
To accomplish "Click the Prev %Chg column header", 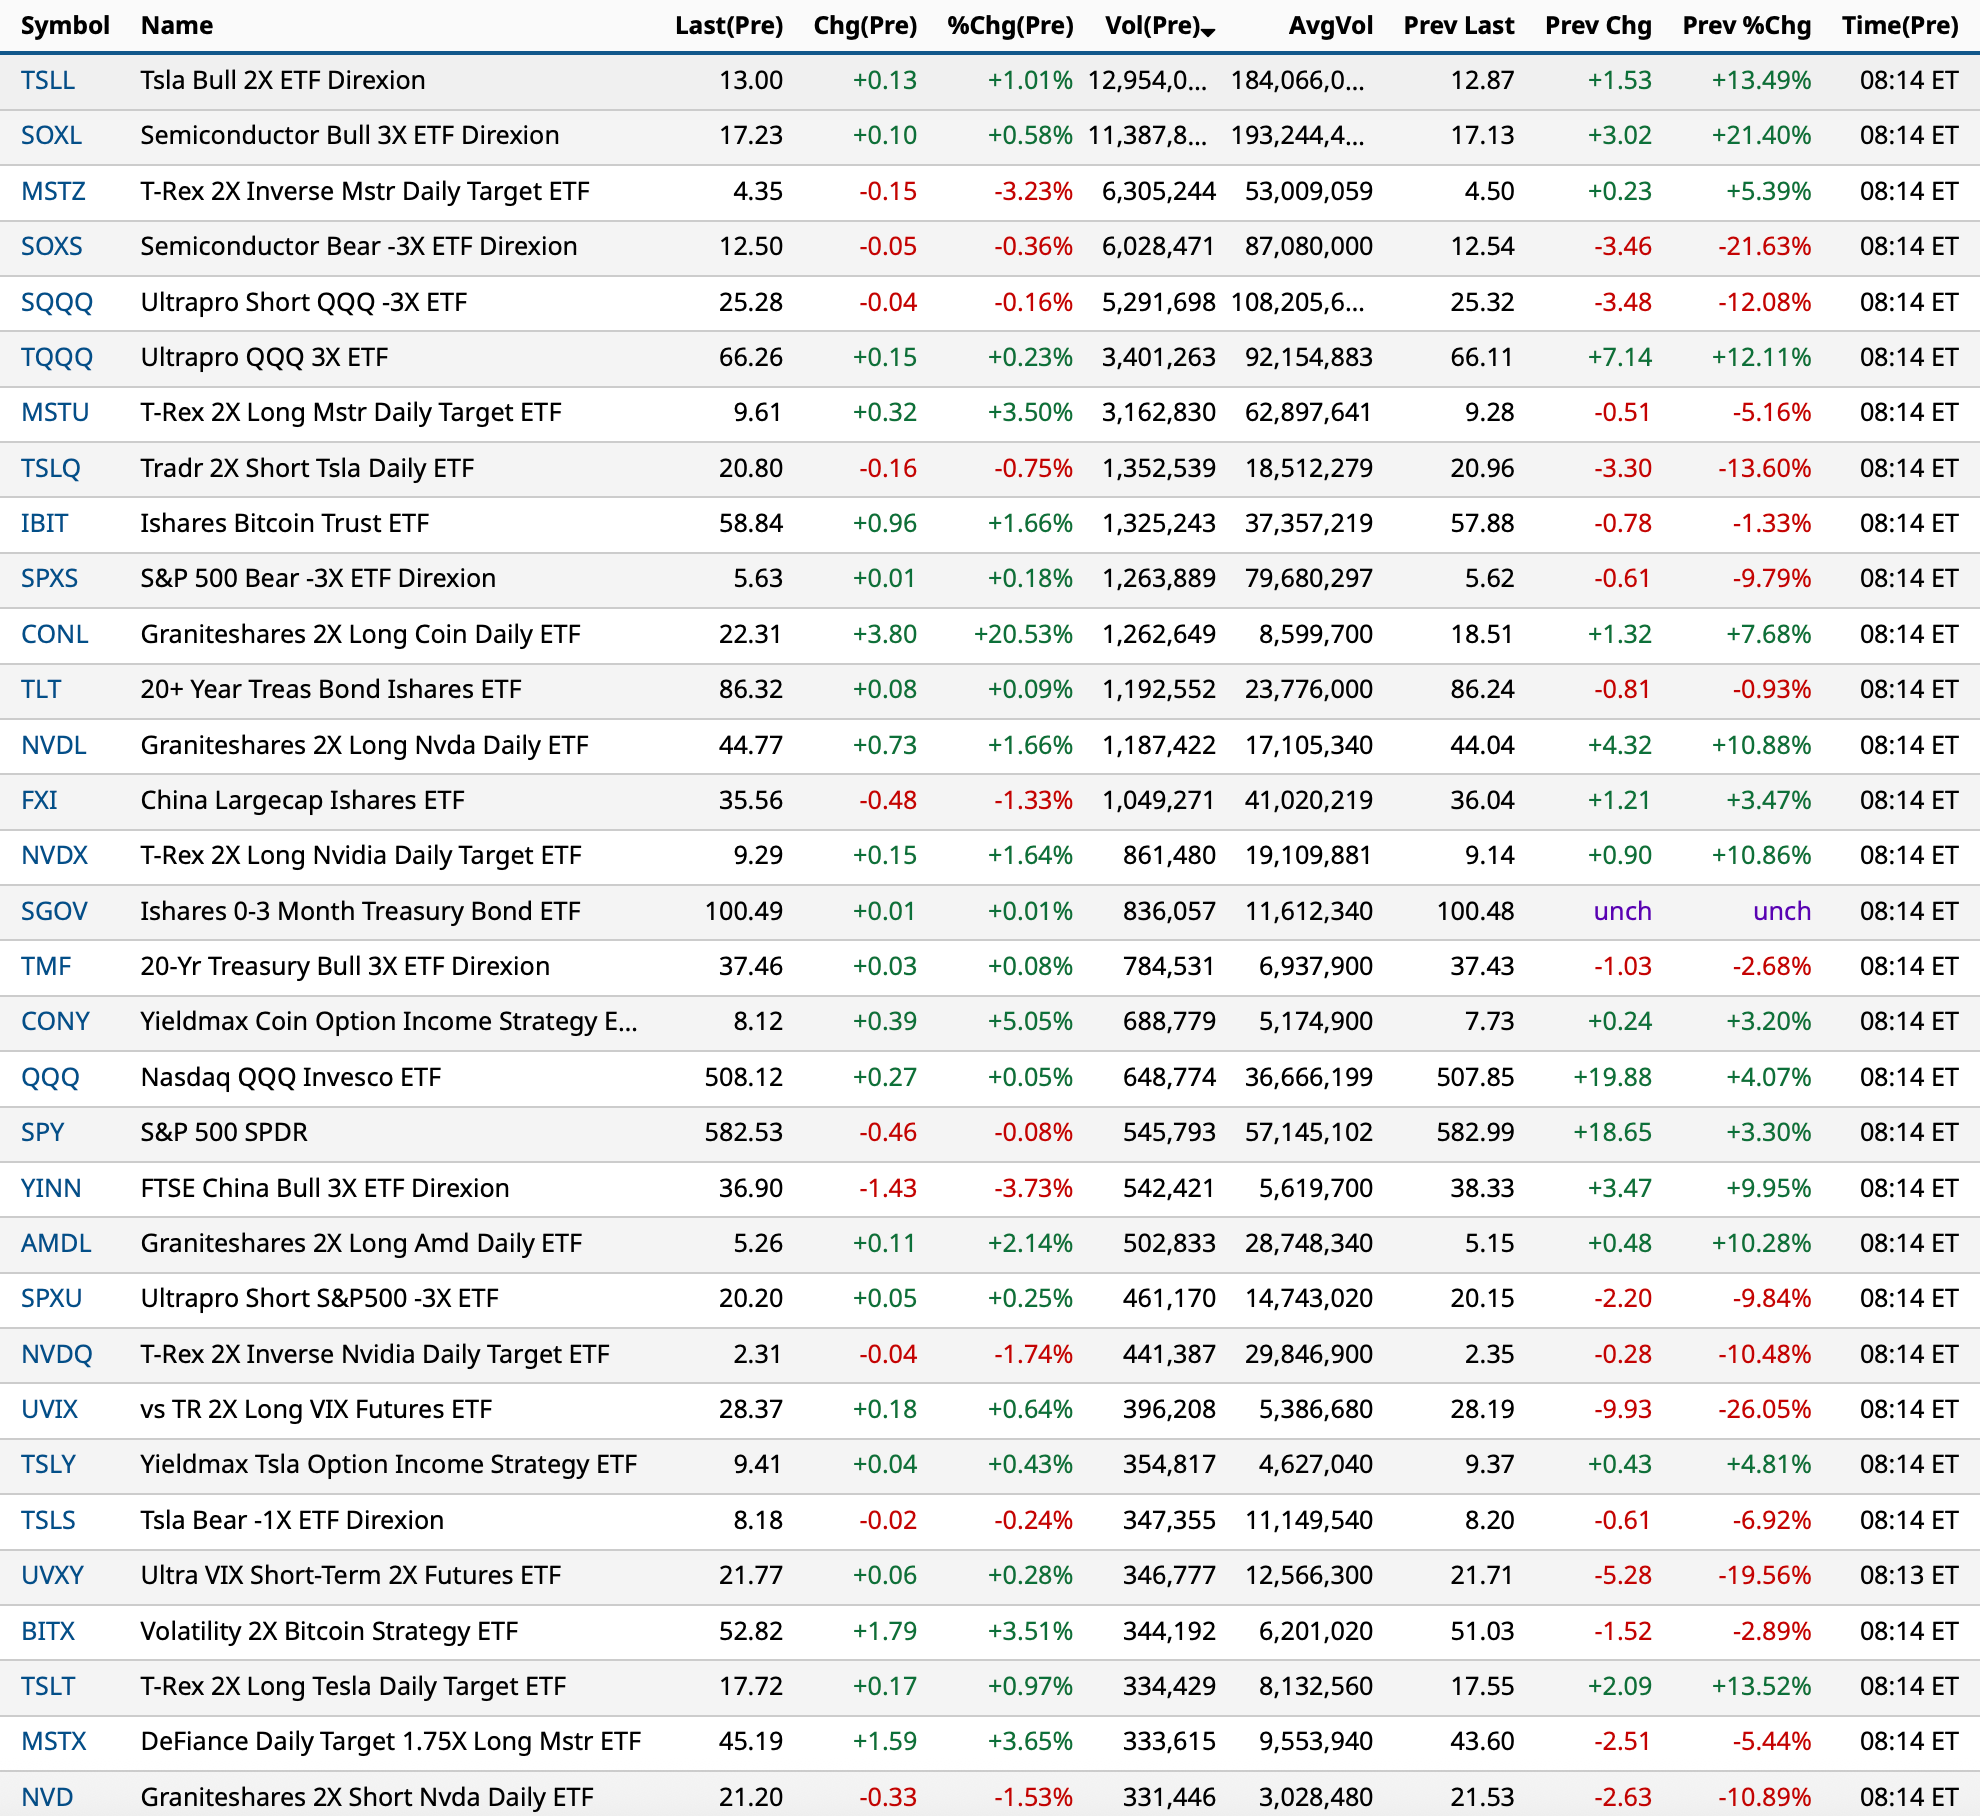I will 1746,26.
